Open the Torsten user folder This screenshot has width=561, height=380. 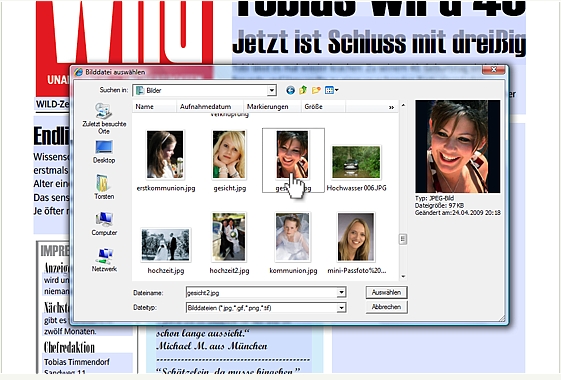[104, 187]
